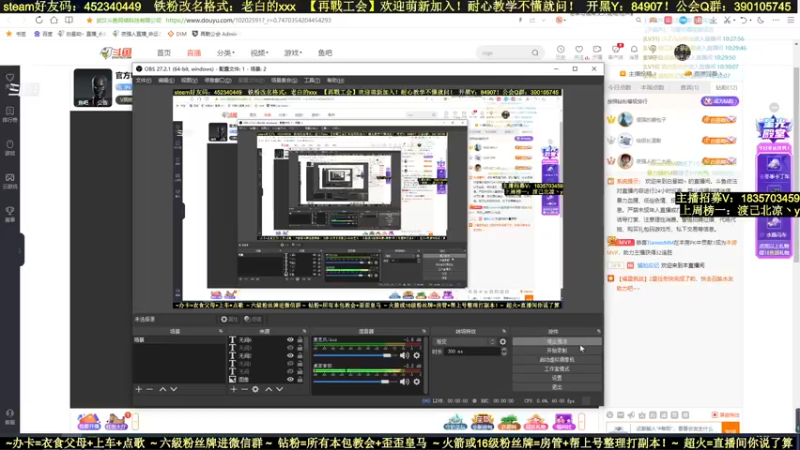Click the search magnifier in Douyu header
Screen dimensions: 800x450
535,53
